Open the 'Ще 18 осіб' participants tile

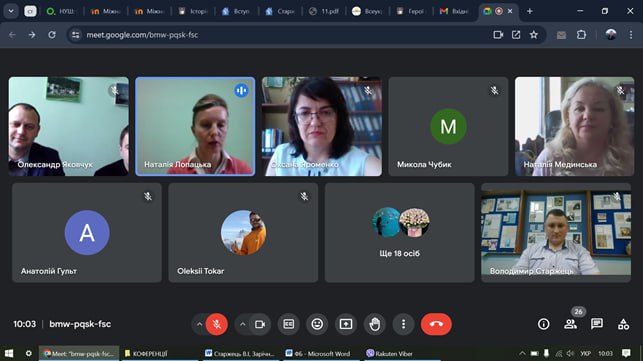400,233
